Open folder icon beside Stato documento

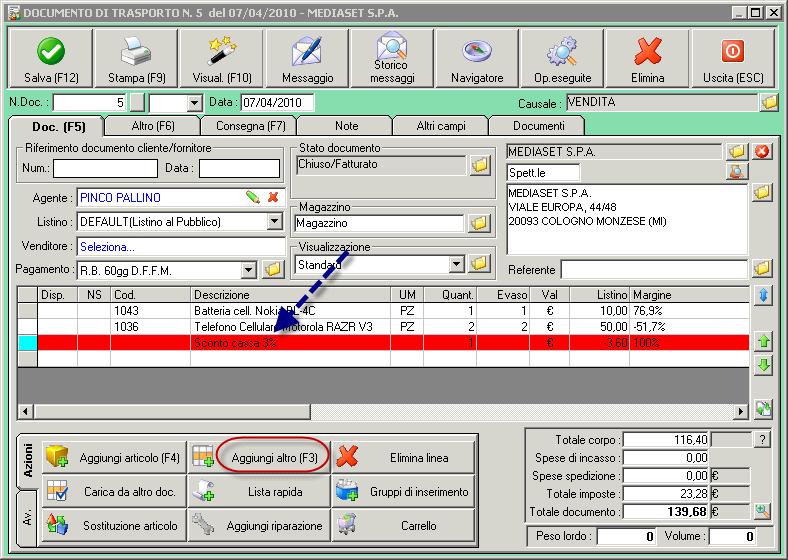[x=480, y=164]
